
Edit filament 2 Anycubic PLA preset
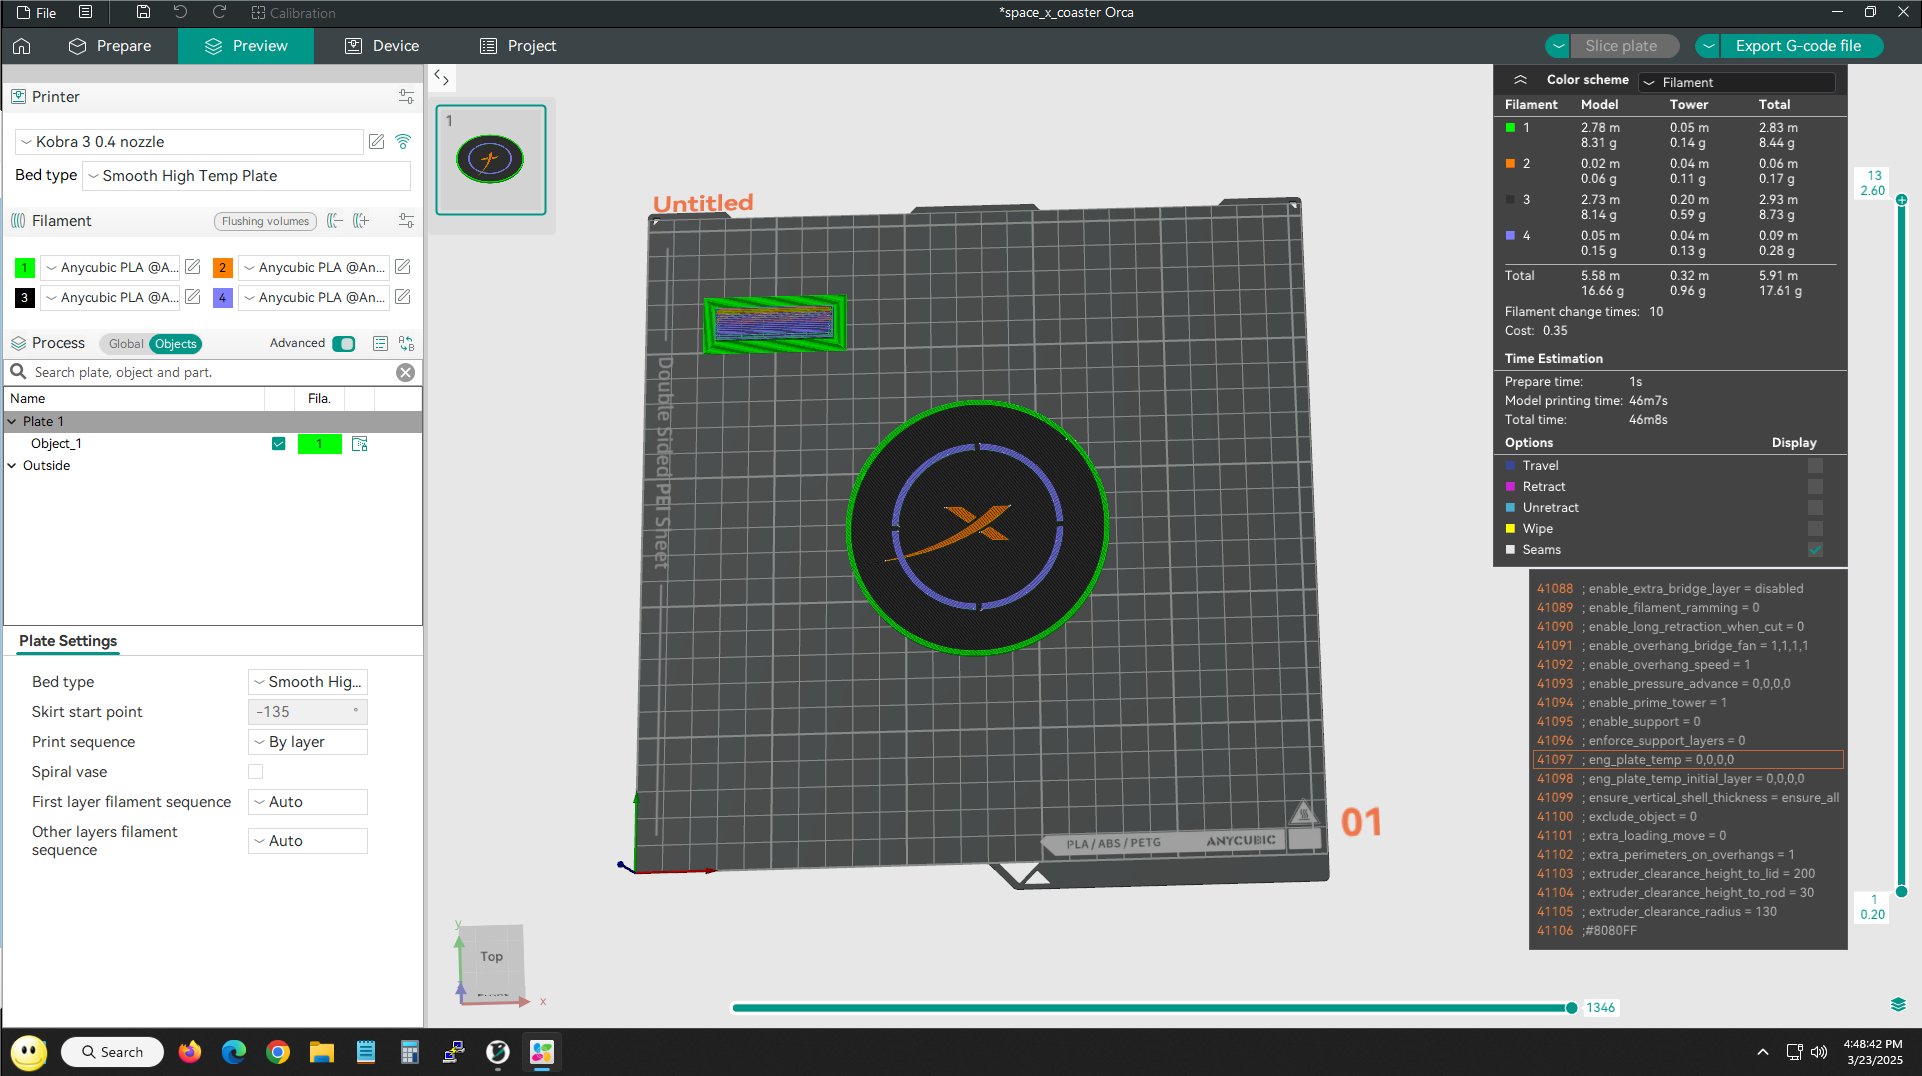pyautogui.click(x=402, y=267)
